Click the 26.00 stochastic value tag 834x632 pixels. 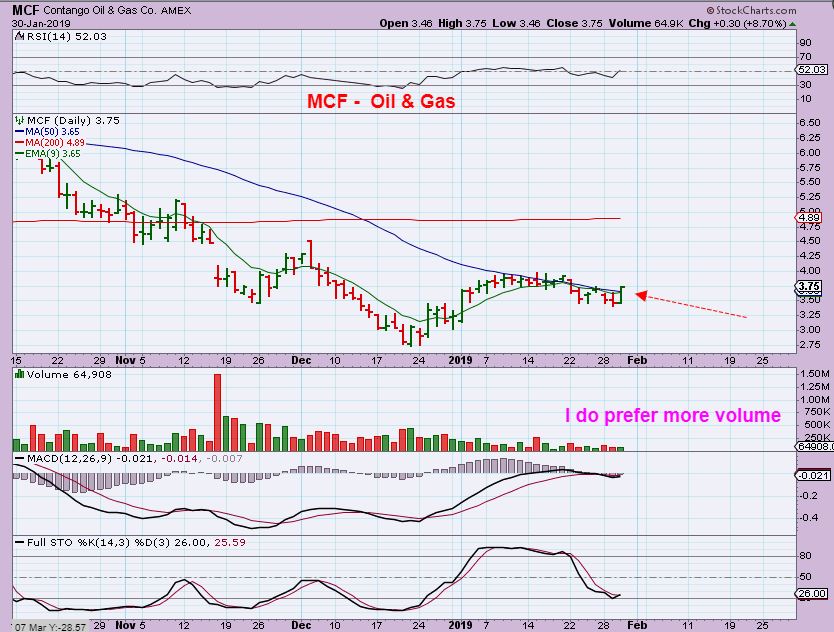coord(812,594)
